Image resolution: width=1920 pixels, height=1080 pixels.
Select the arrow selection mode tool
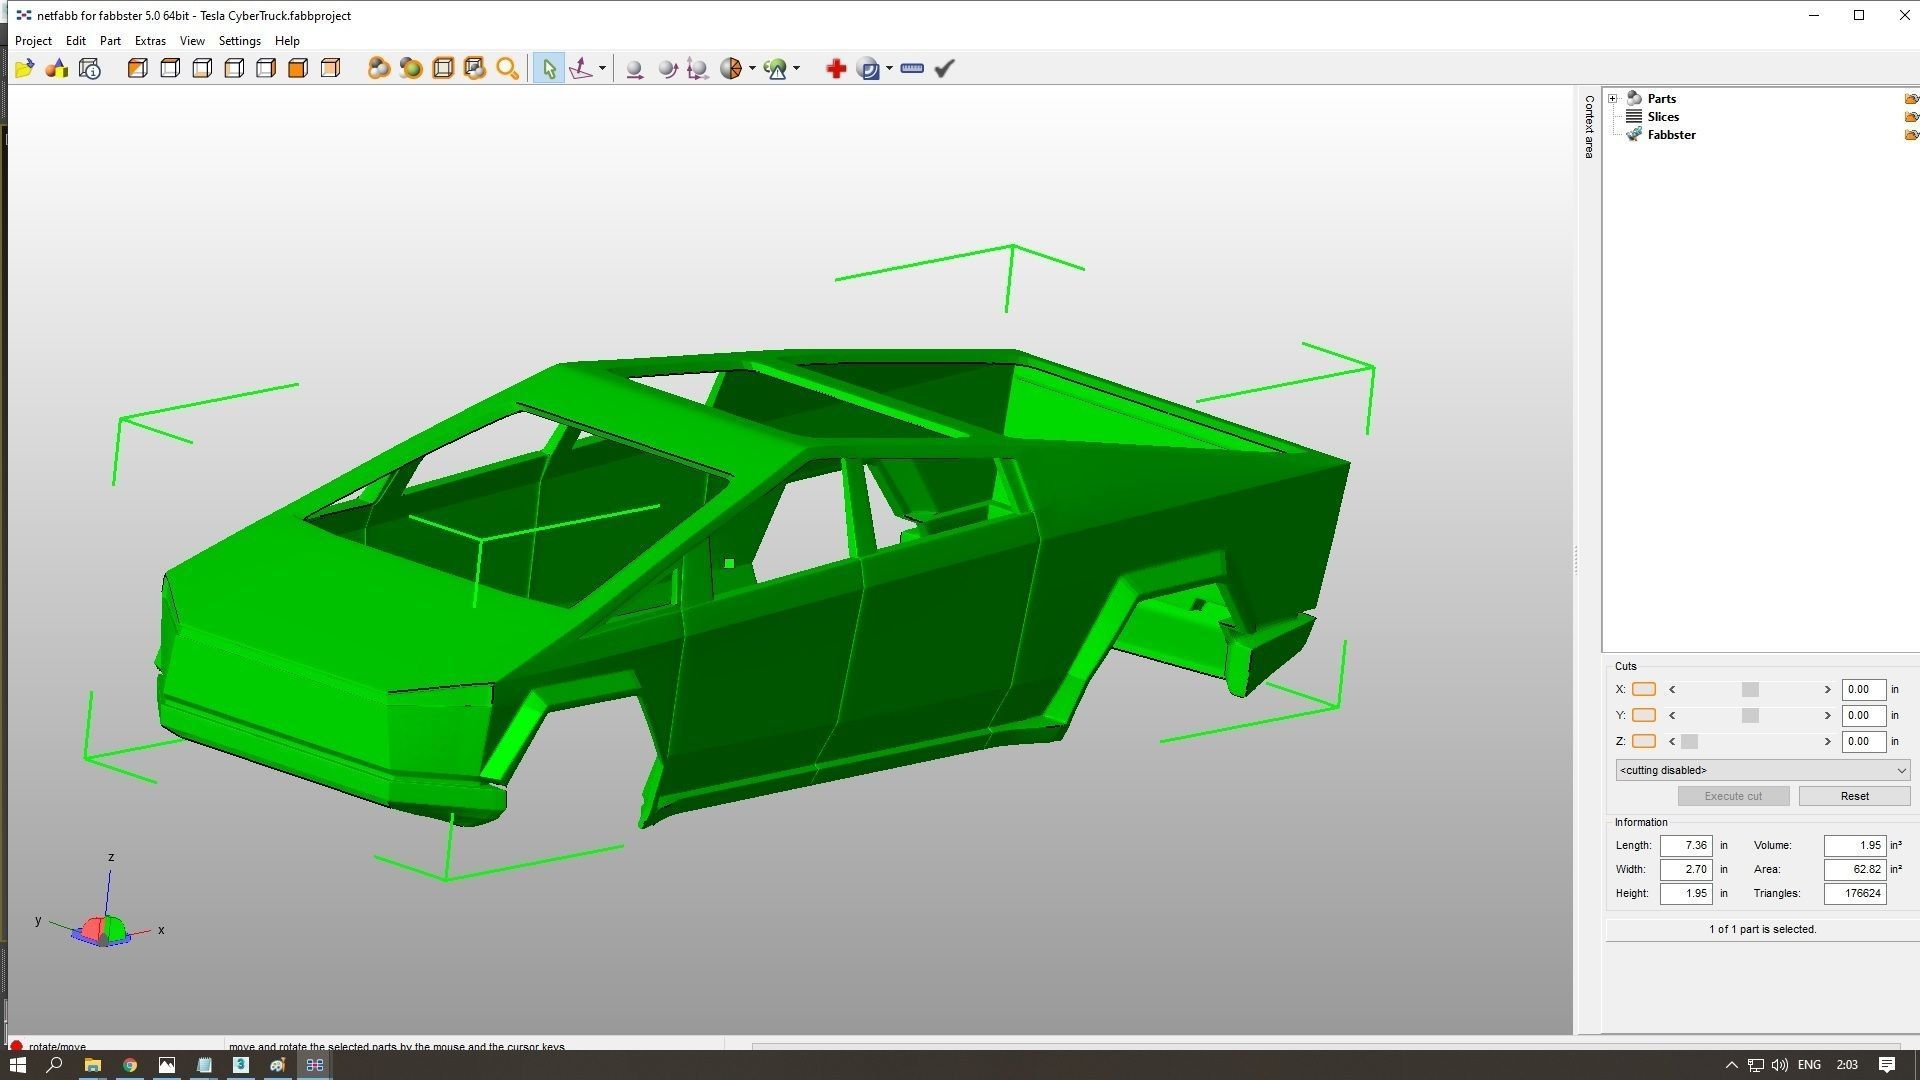point(548,68)
